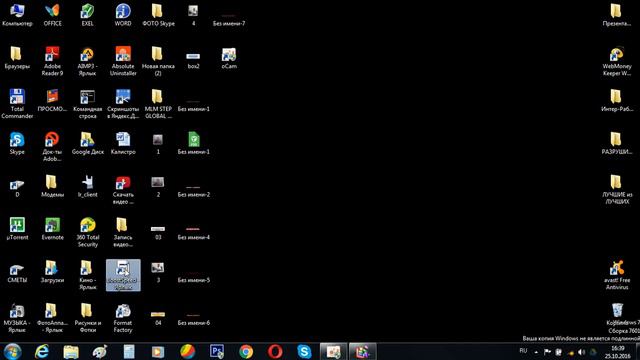Show hidden tray icons arrow

(x=536, y=352)
